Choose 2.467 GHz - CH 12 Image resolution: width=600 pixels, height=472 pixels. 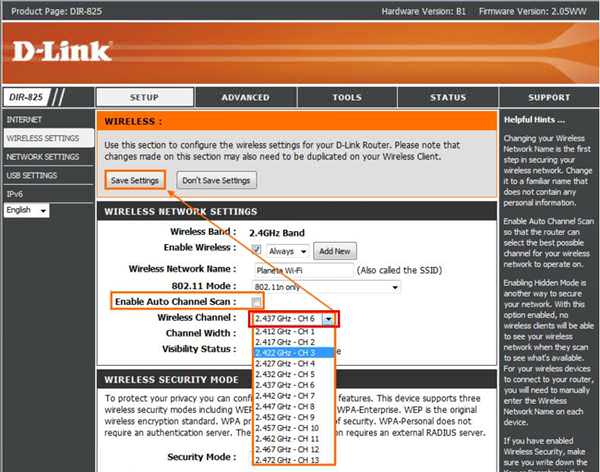pos(294,449)
